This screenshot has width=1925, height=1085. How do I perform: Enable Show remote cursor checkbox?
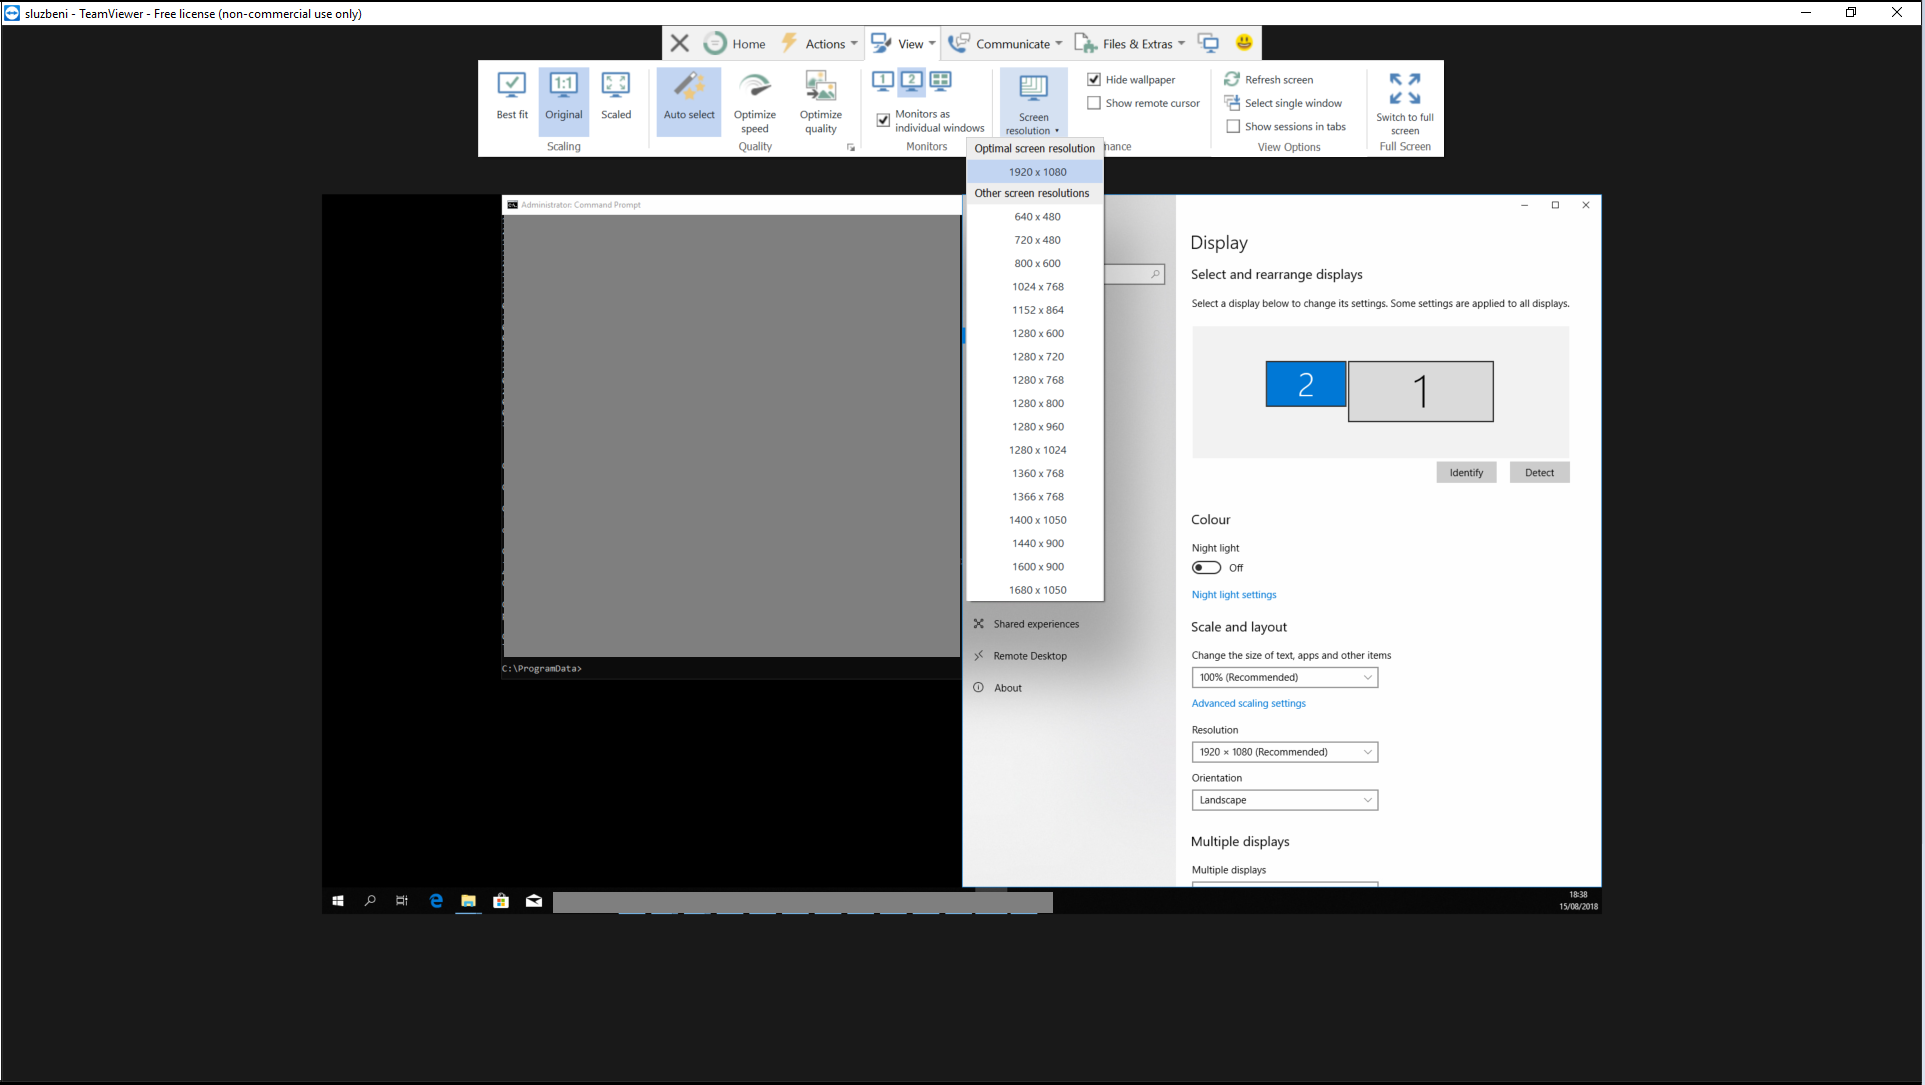[x=1094, y=103]
